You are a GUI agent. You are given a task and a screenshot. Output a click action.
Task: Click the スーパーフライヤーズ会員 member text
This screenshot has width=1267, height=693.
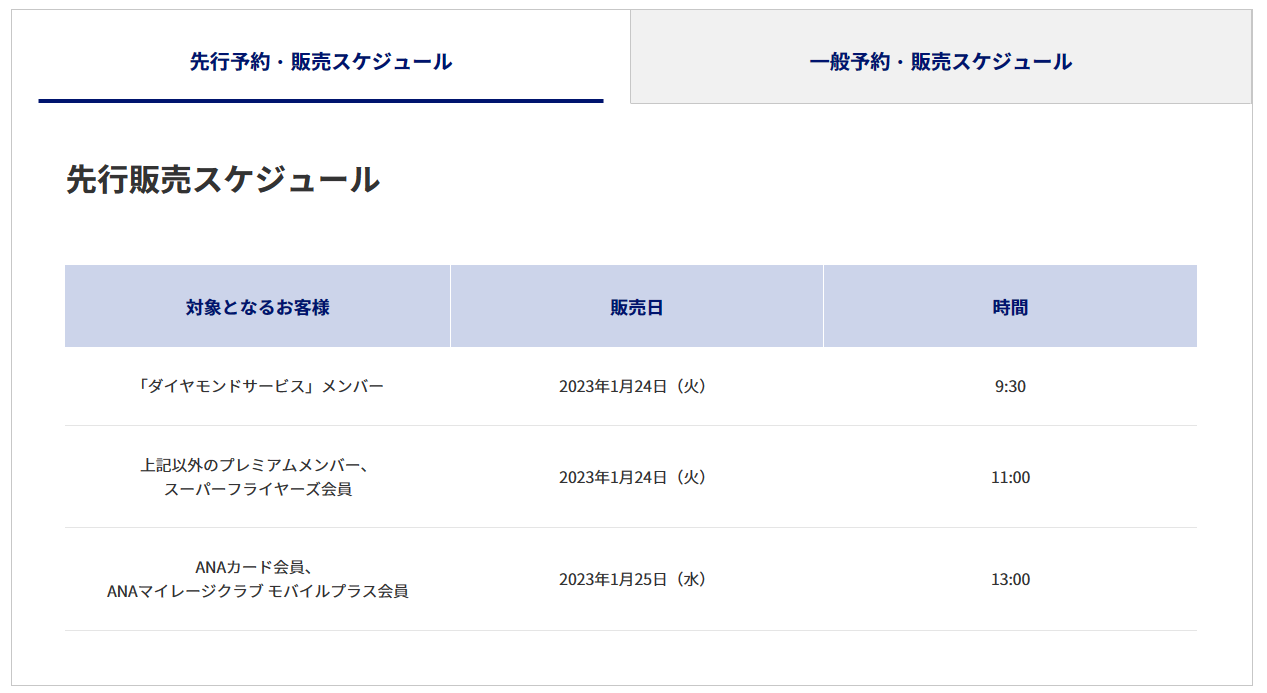pos(257,488)
